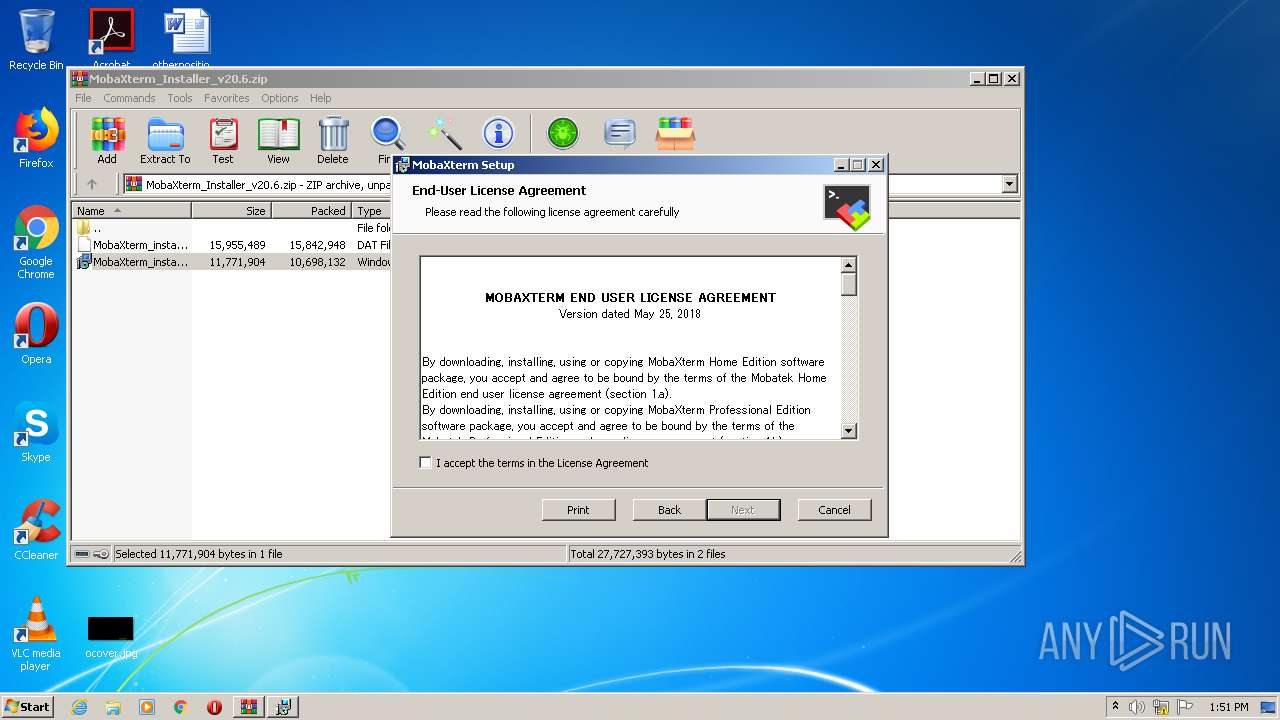Open the Commands menu
This screenshot has height=720, width=1280.
point(129,98)
